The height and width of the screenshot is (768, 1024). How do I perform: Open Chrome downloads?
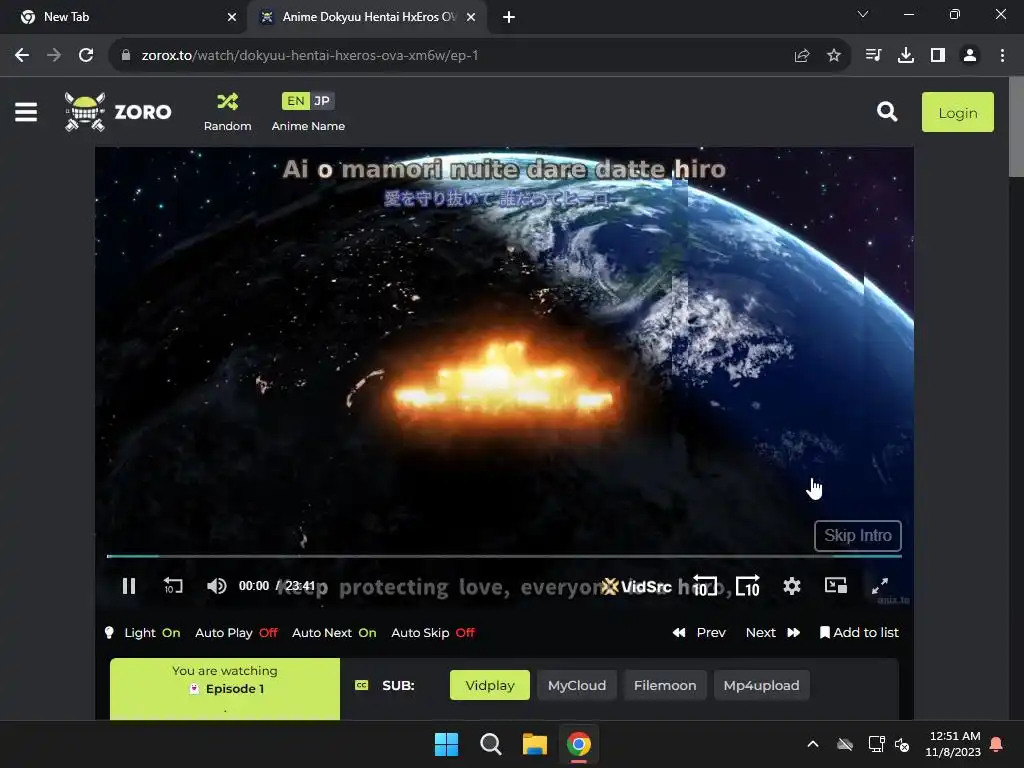coord(905,56)
